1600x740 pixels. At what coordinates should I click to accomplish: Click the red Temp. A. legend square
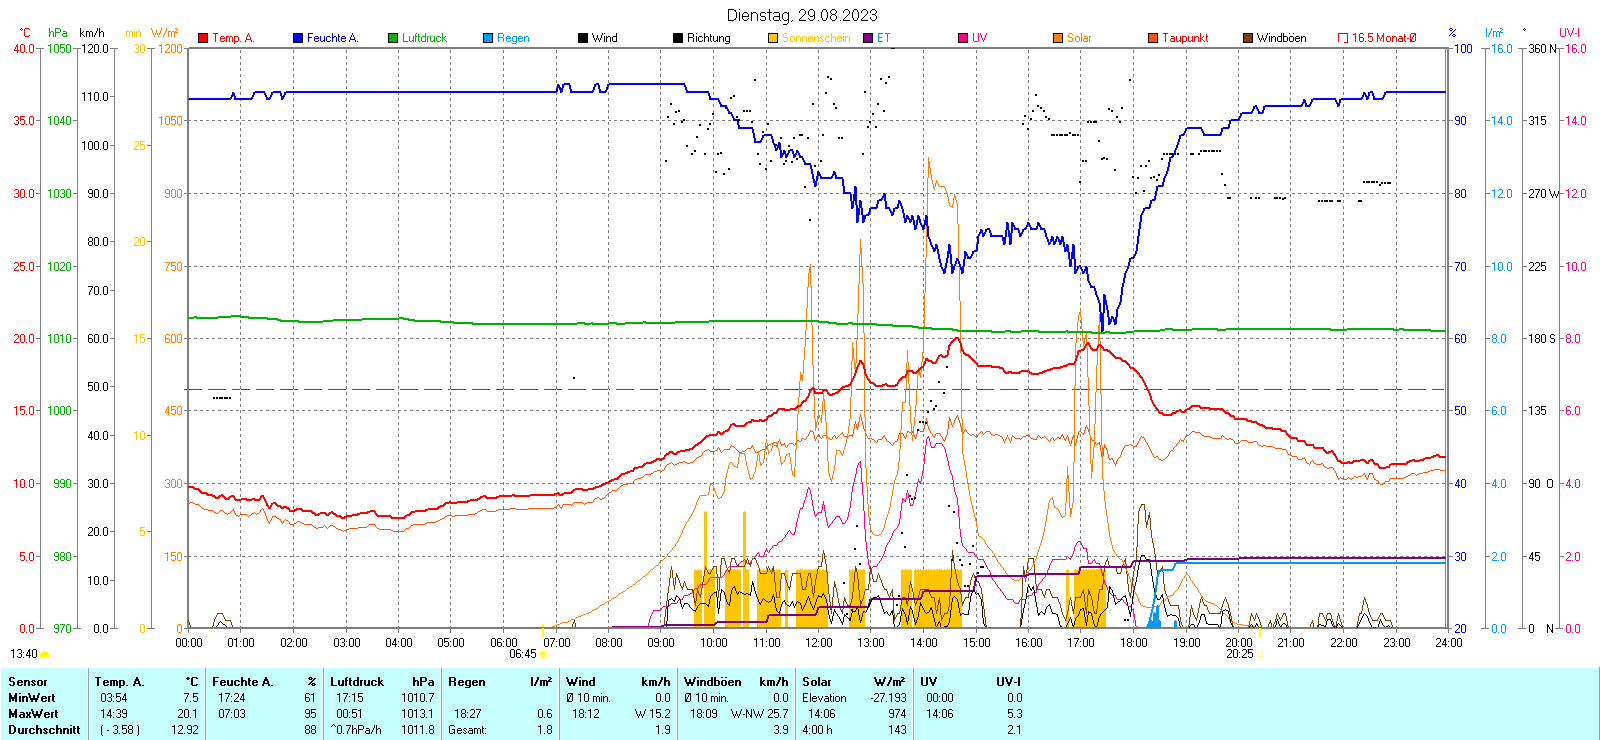coord(203,38)
